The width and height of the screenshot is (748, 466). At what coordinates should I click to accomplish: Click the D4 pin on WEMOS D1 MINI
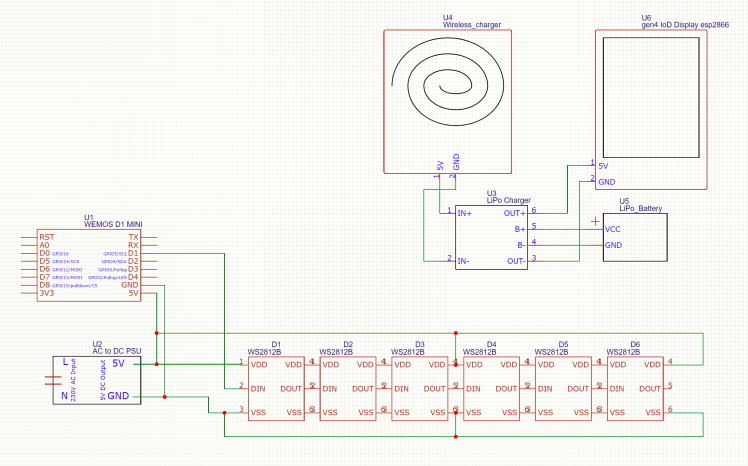[133, 277]
